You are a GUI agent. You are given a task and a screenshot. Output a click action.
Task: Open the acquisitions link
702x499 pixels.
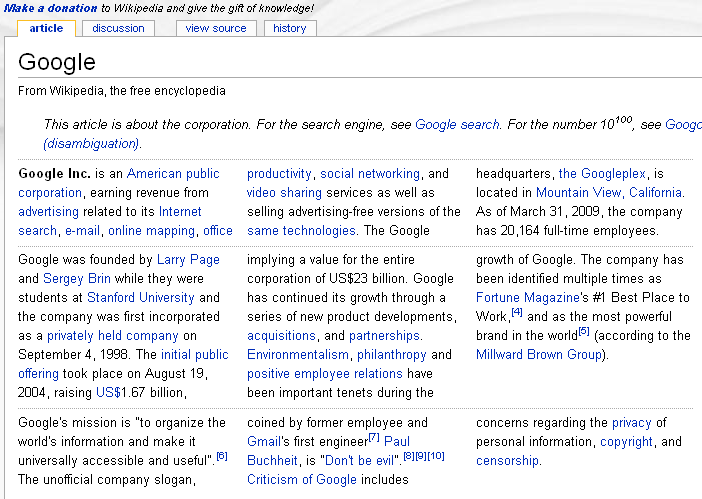pos(282,336)
